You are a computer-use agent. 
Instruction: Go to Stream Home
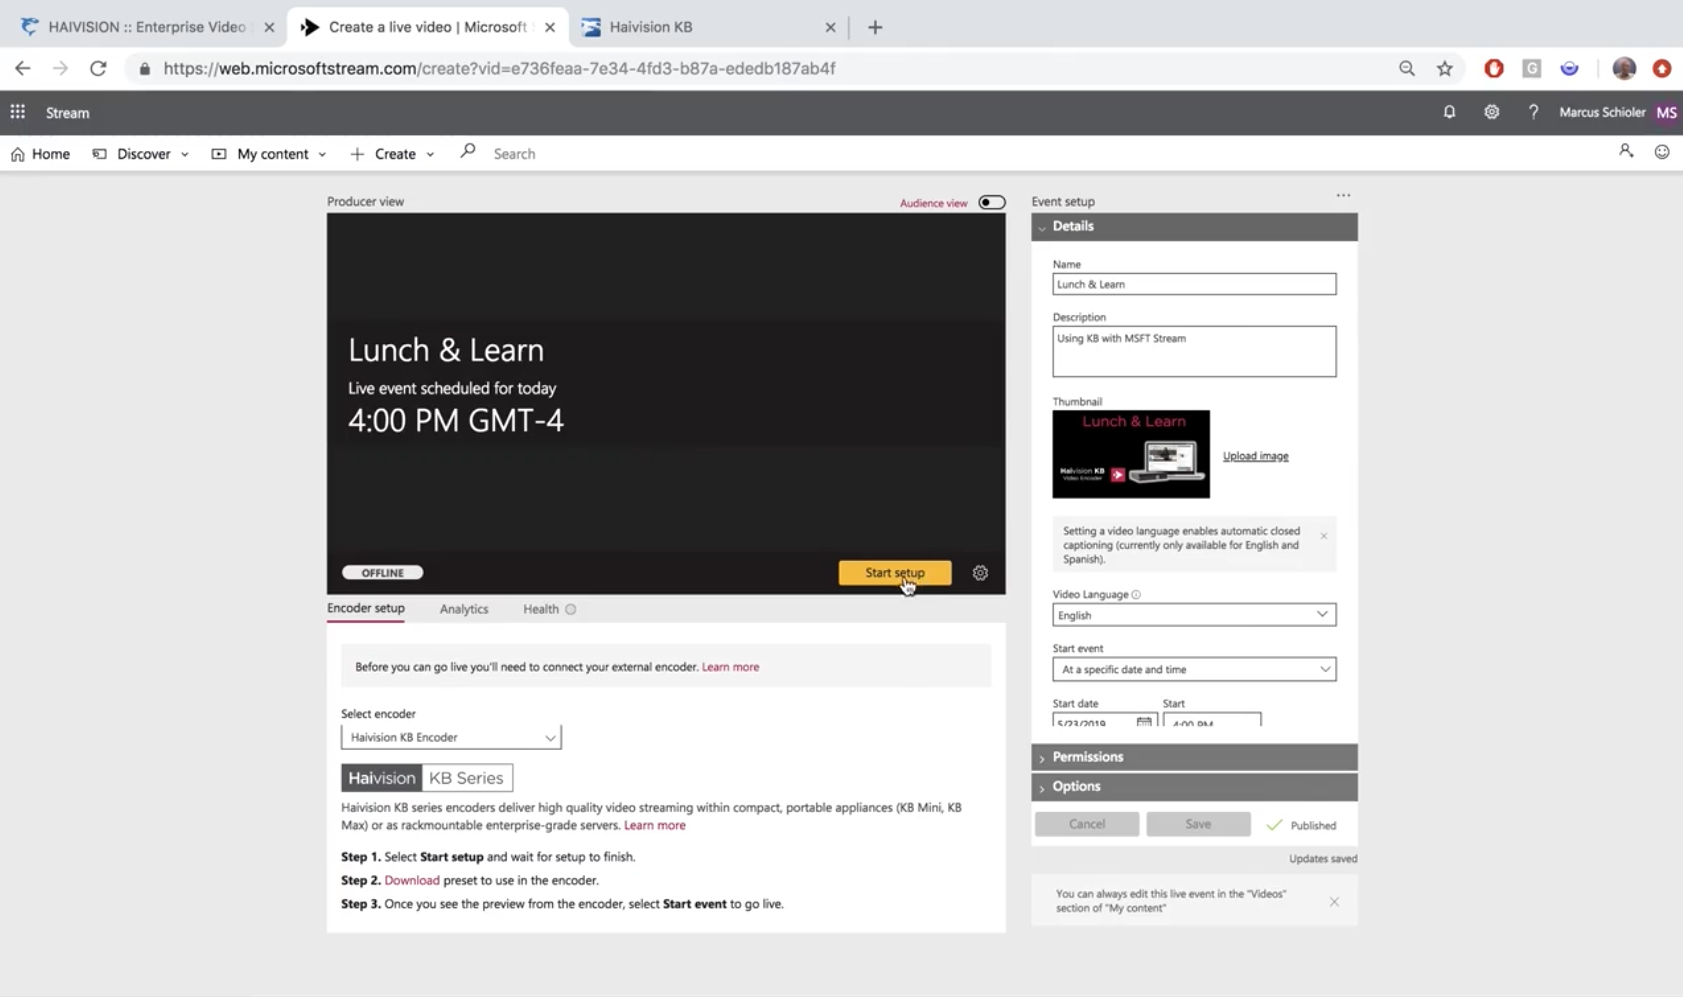40,154
